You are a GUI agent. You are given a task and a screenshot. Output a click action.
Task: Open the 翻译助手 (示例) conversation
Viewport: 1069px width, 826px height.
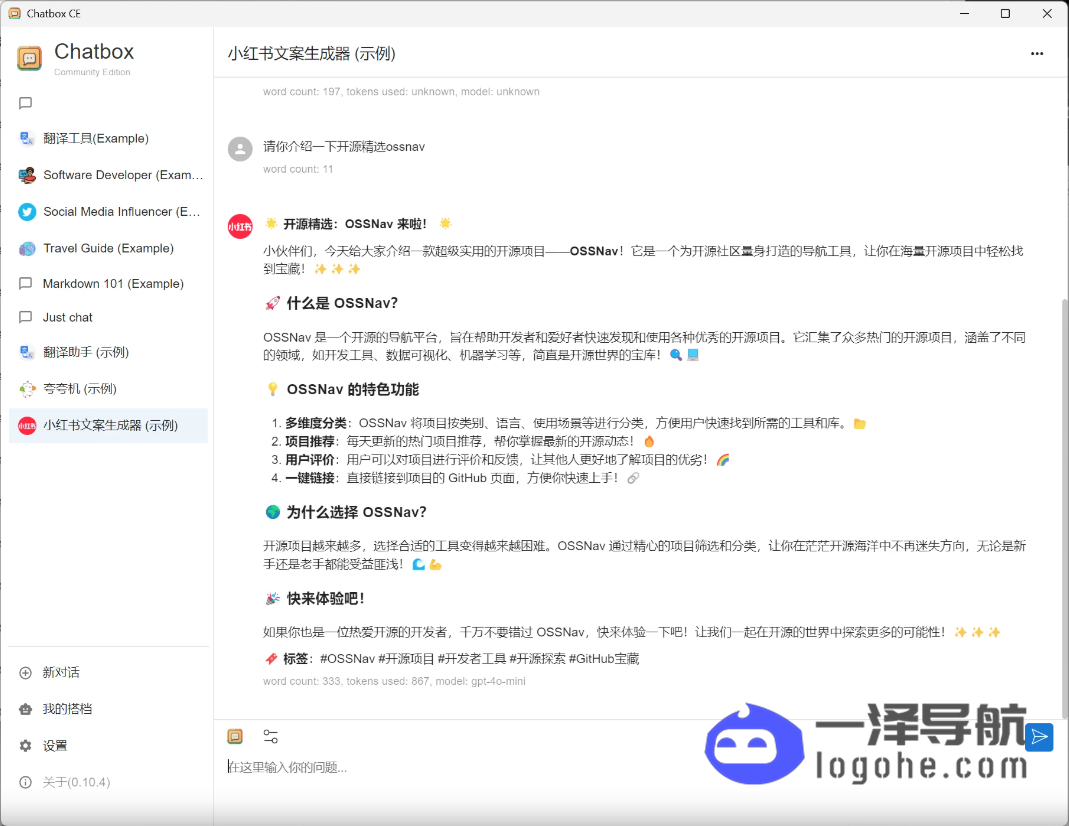108,352
